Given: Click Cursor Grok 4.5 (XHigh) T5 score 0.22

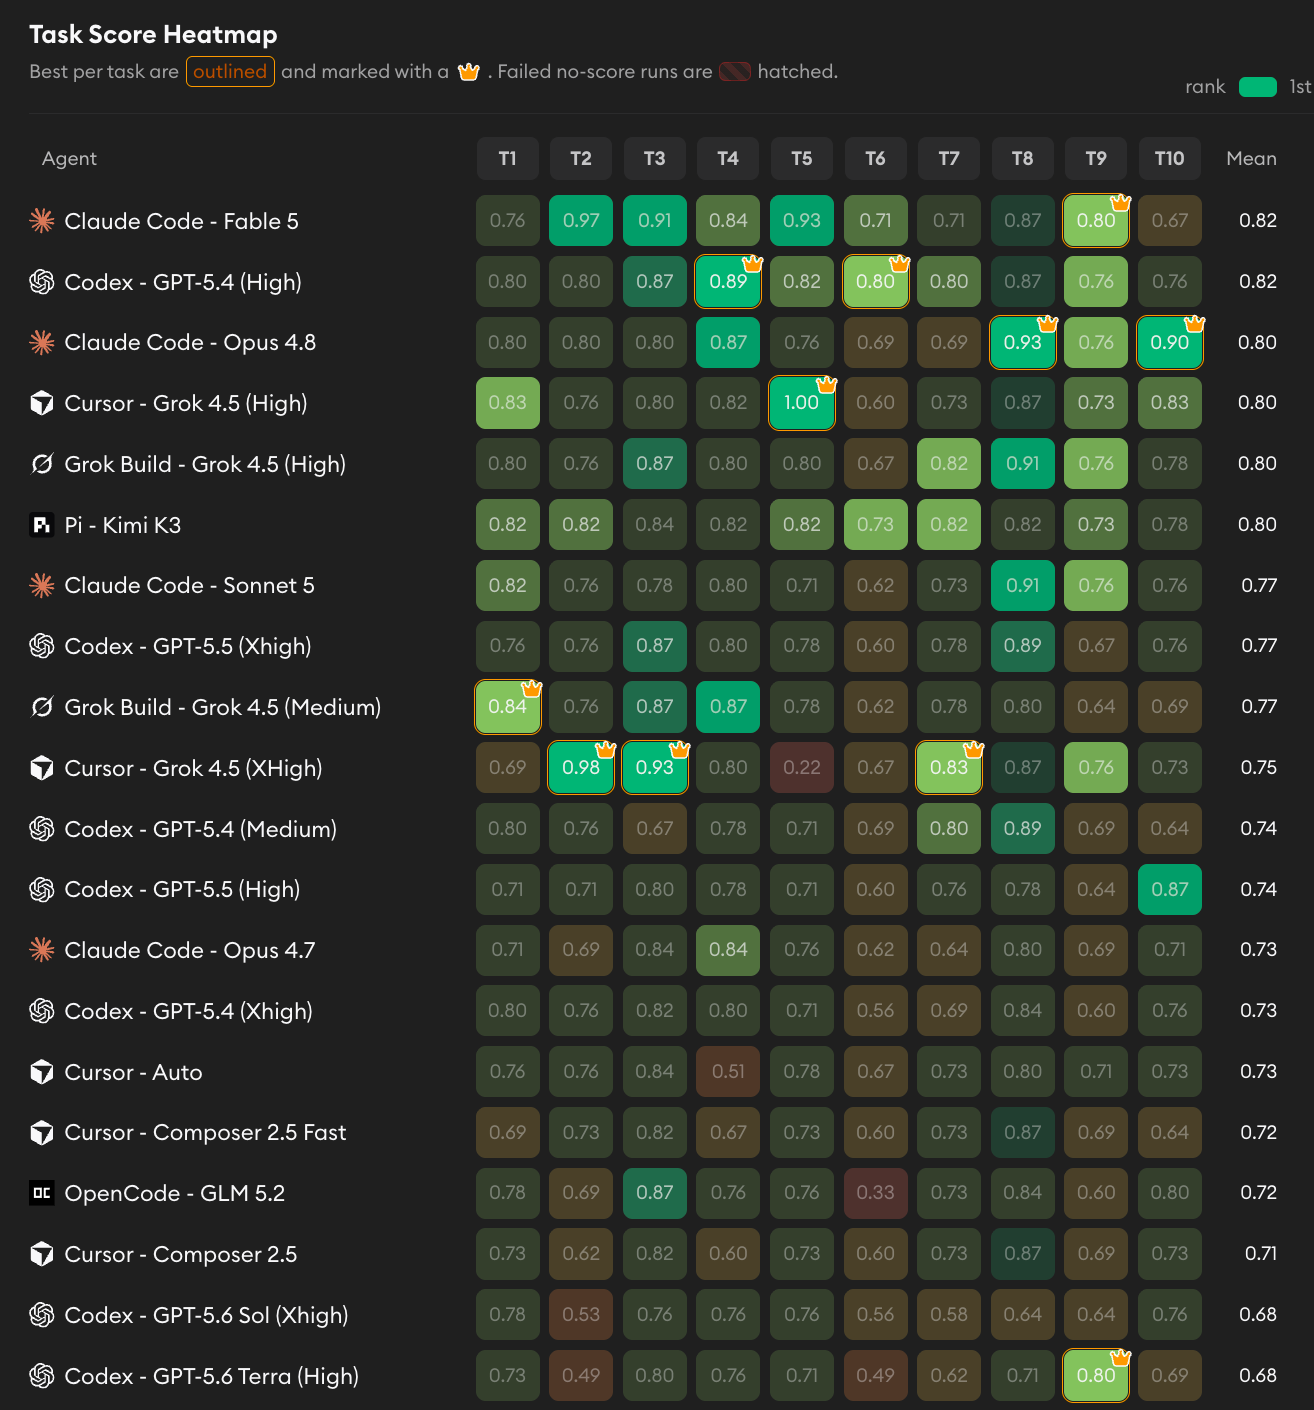Looking at the screenshot, I should click(802, 767).
